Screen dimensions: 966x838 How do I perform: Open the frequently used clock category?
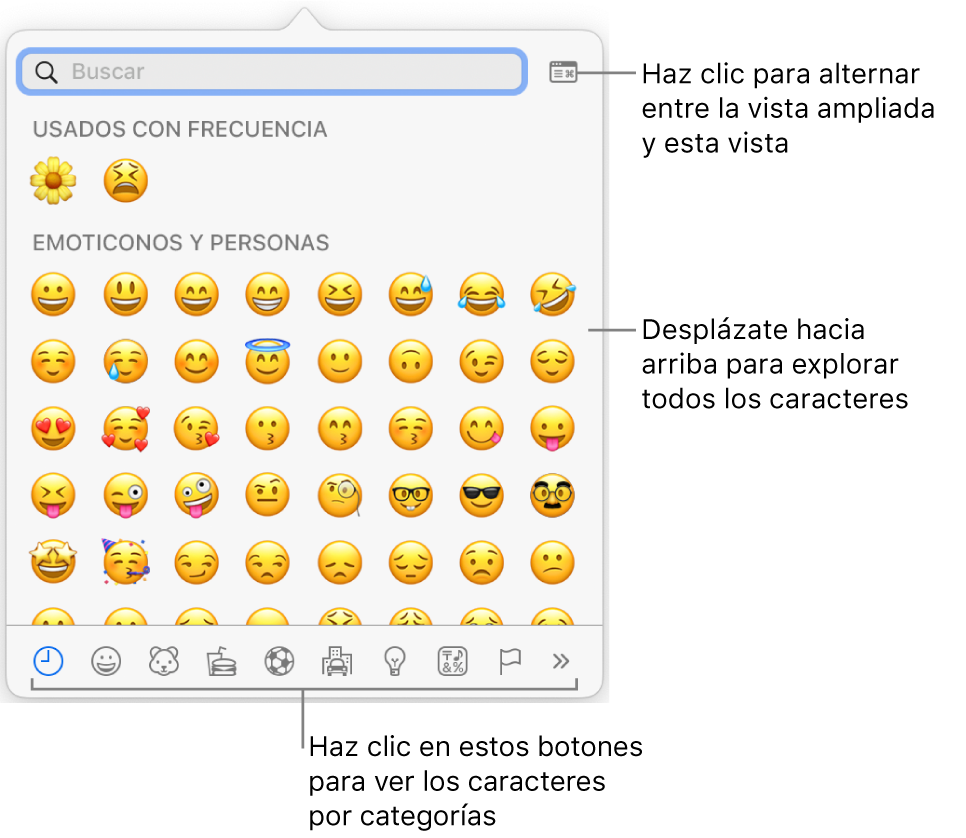tap(48, 661)
